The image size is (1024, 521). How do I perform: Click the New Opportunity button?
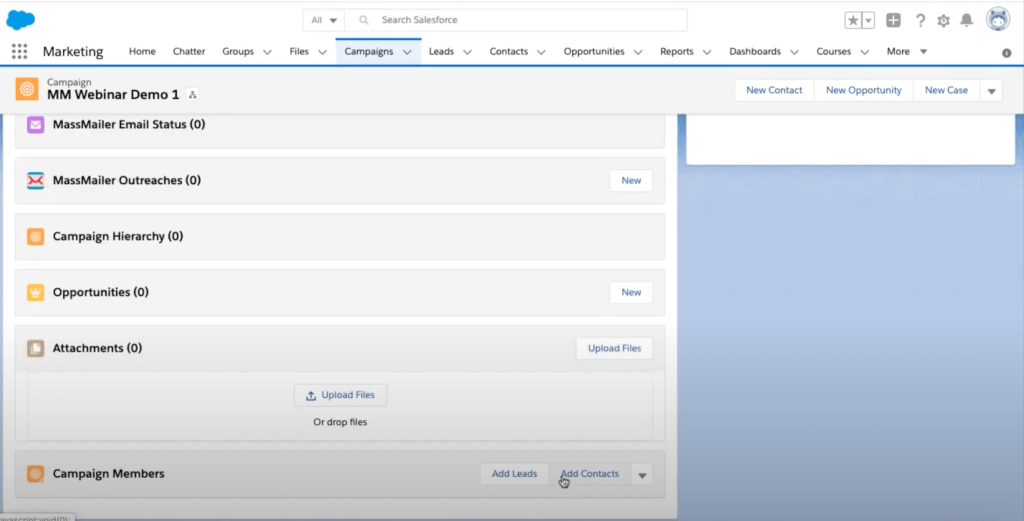tap(863, 90)
